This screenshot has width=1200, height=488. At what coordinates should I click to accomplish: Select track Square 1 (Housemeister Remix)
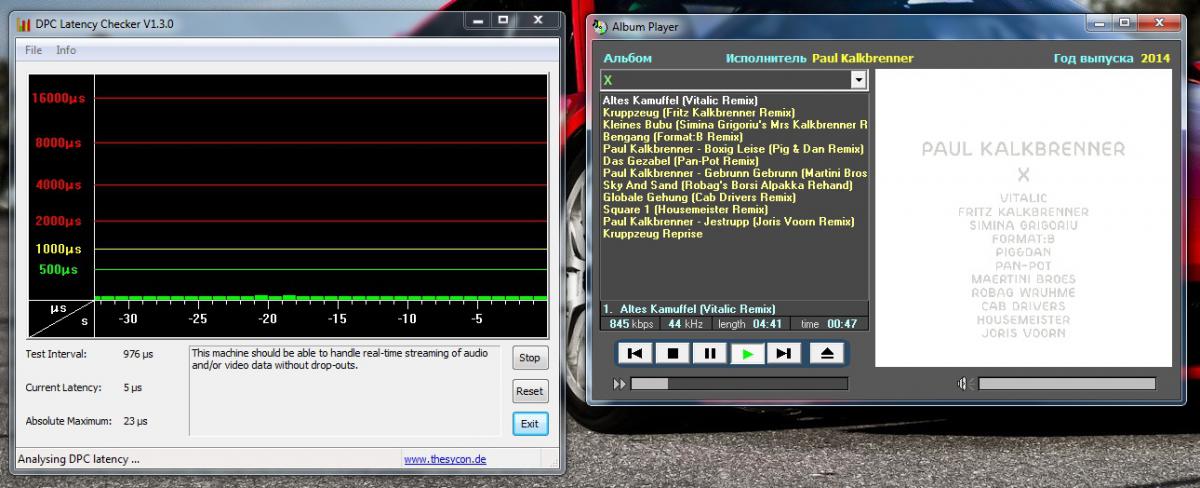(685, 209)
